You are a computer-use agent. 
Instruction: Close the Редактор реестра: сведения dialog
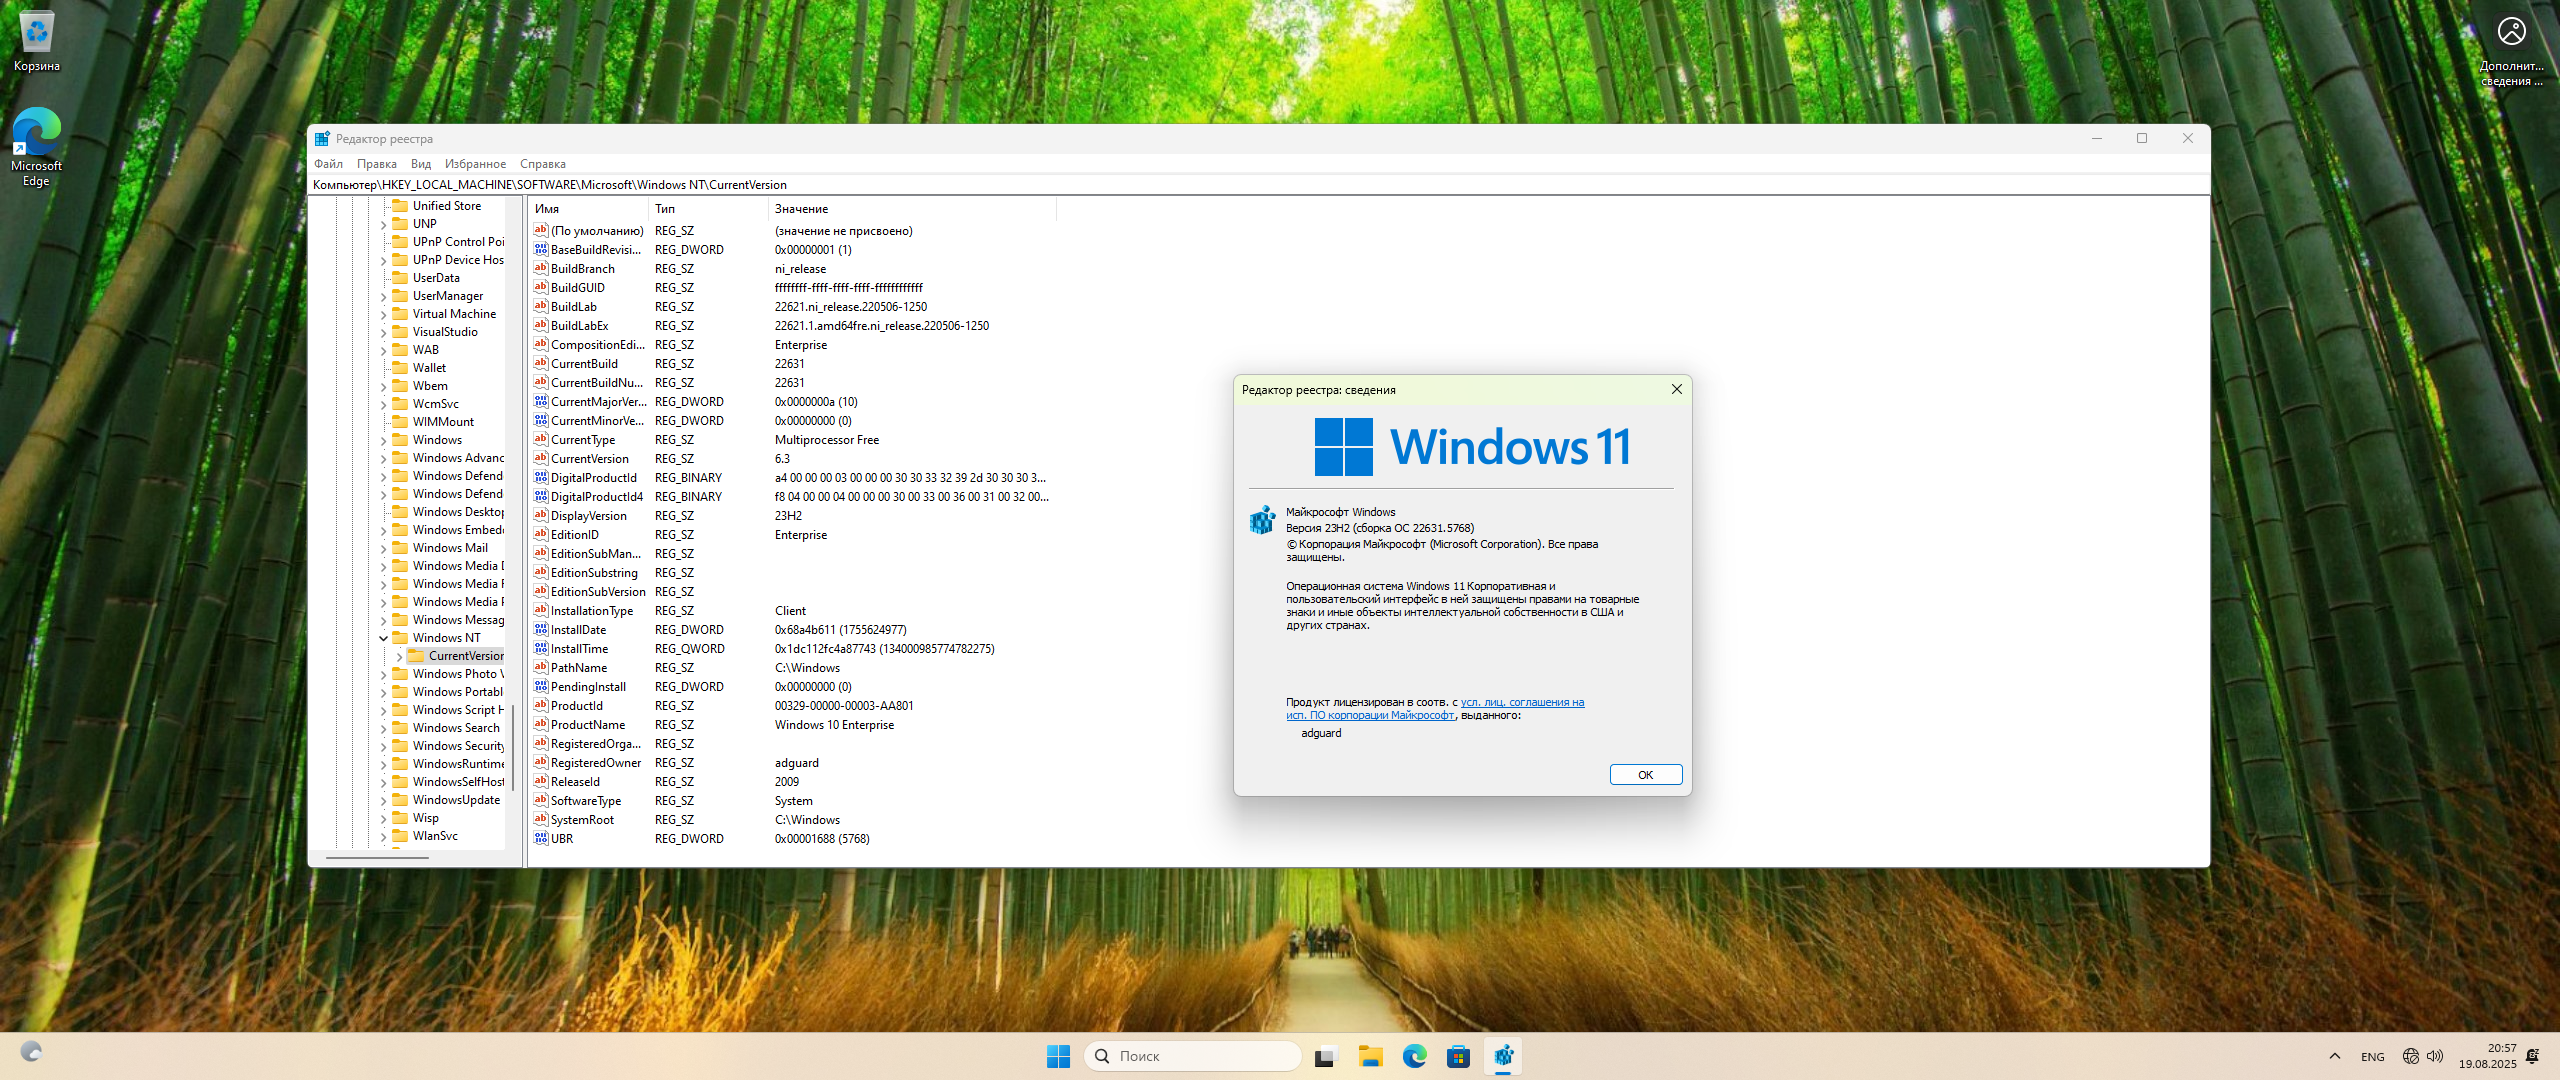1677,389
